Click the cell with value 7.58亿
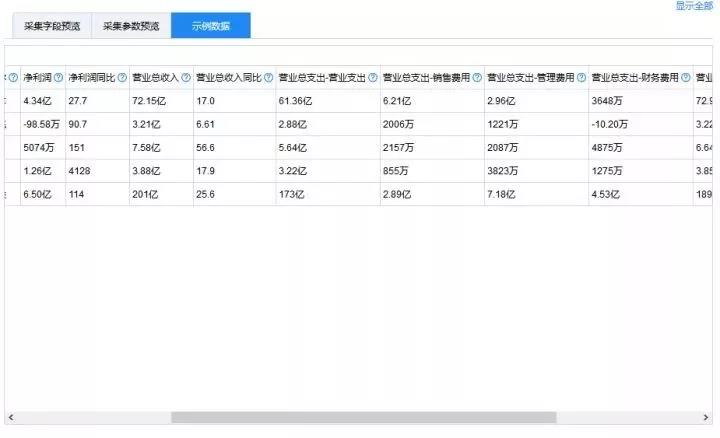The image size is (720, 438). click(161, 148)
